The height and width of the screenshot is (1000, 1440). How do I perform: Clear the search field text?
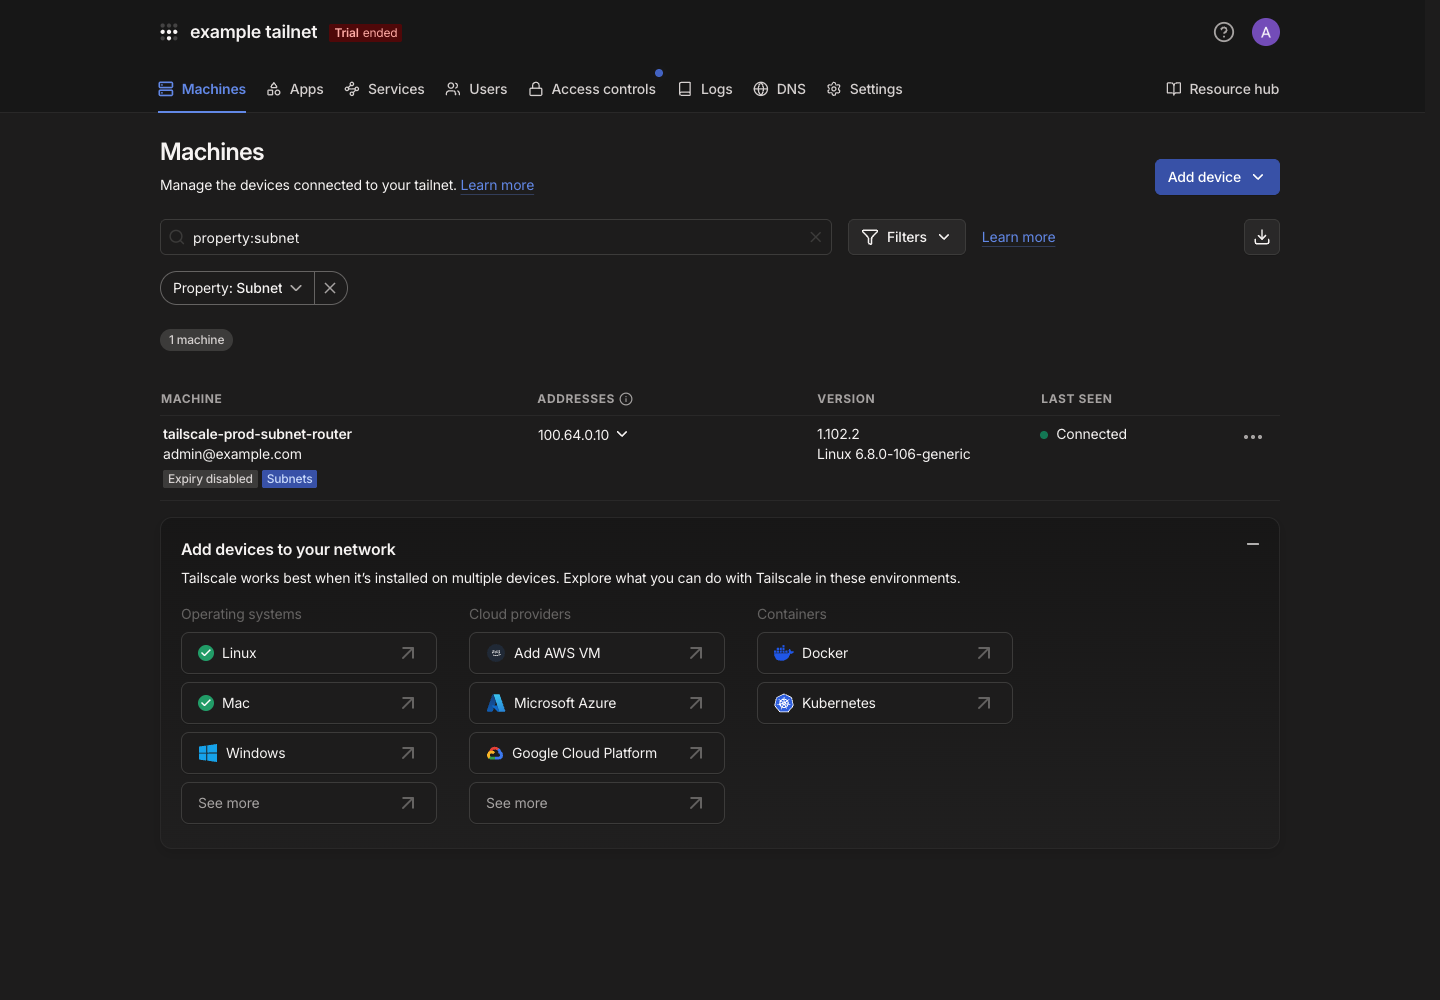pos(816,237)
